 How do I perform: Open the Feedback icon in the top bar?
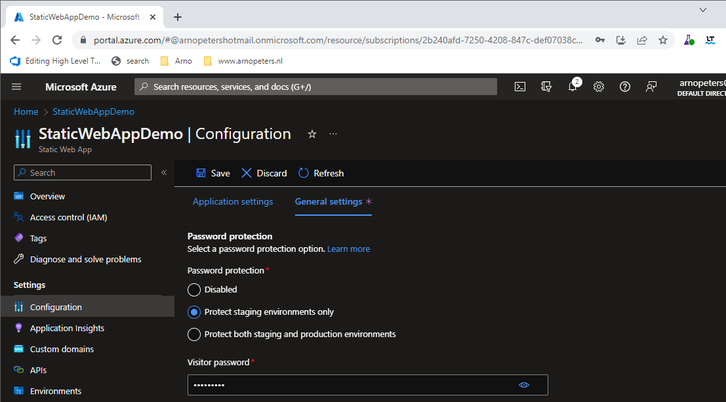point(651,87)
